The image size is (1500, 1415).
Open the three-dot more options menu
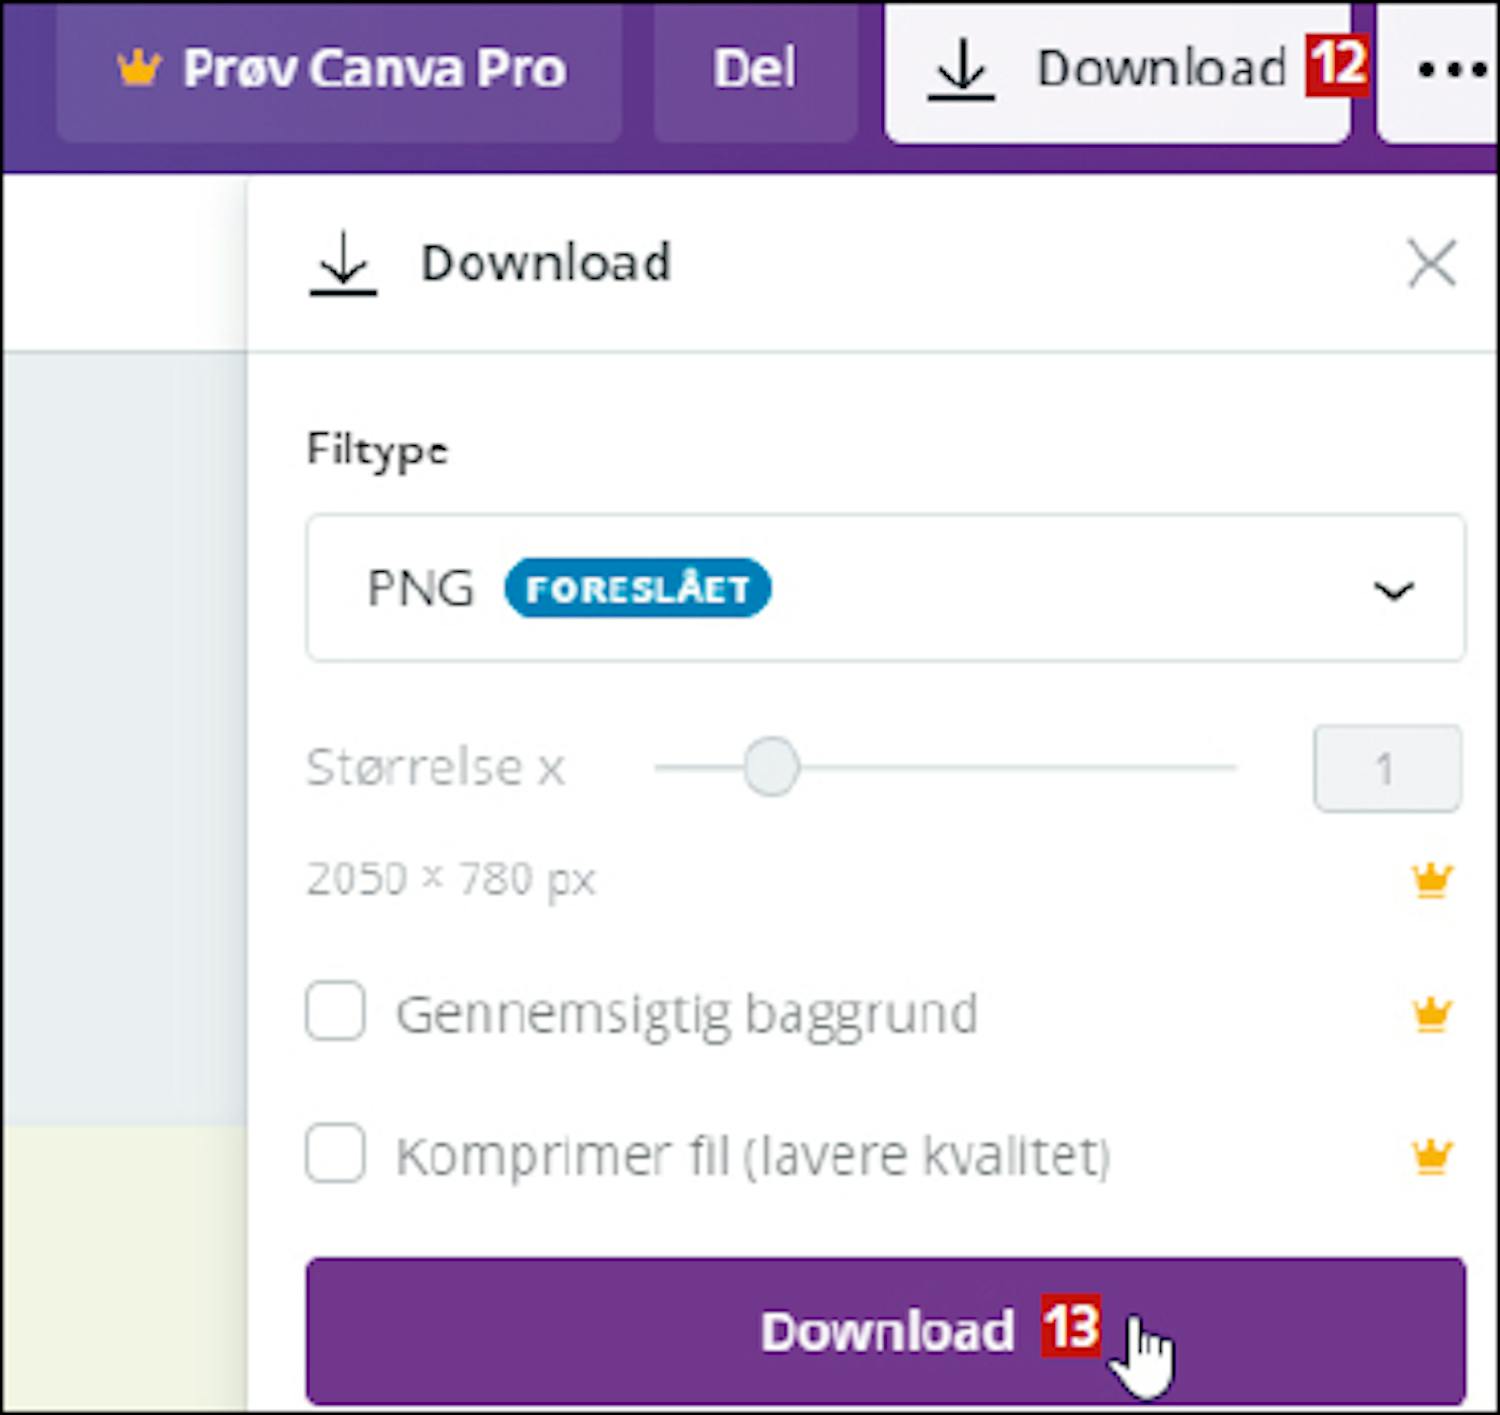(1450, 70)
